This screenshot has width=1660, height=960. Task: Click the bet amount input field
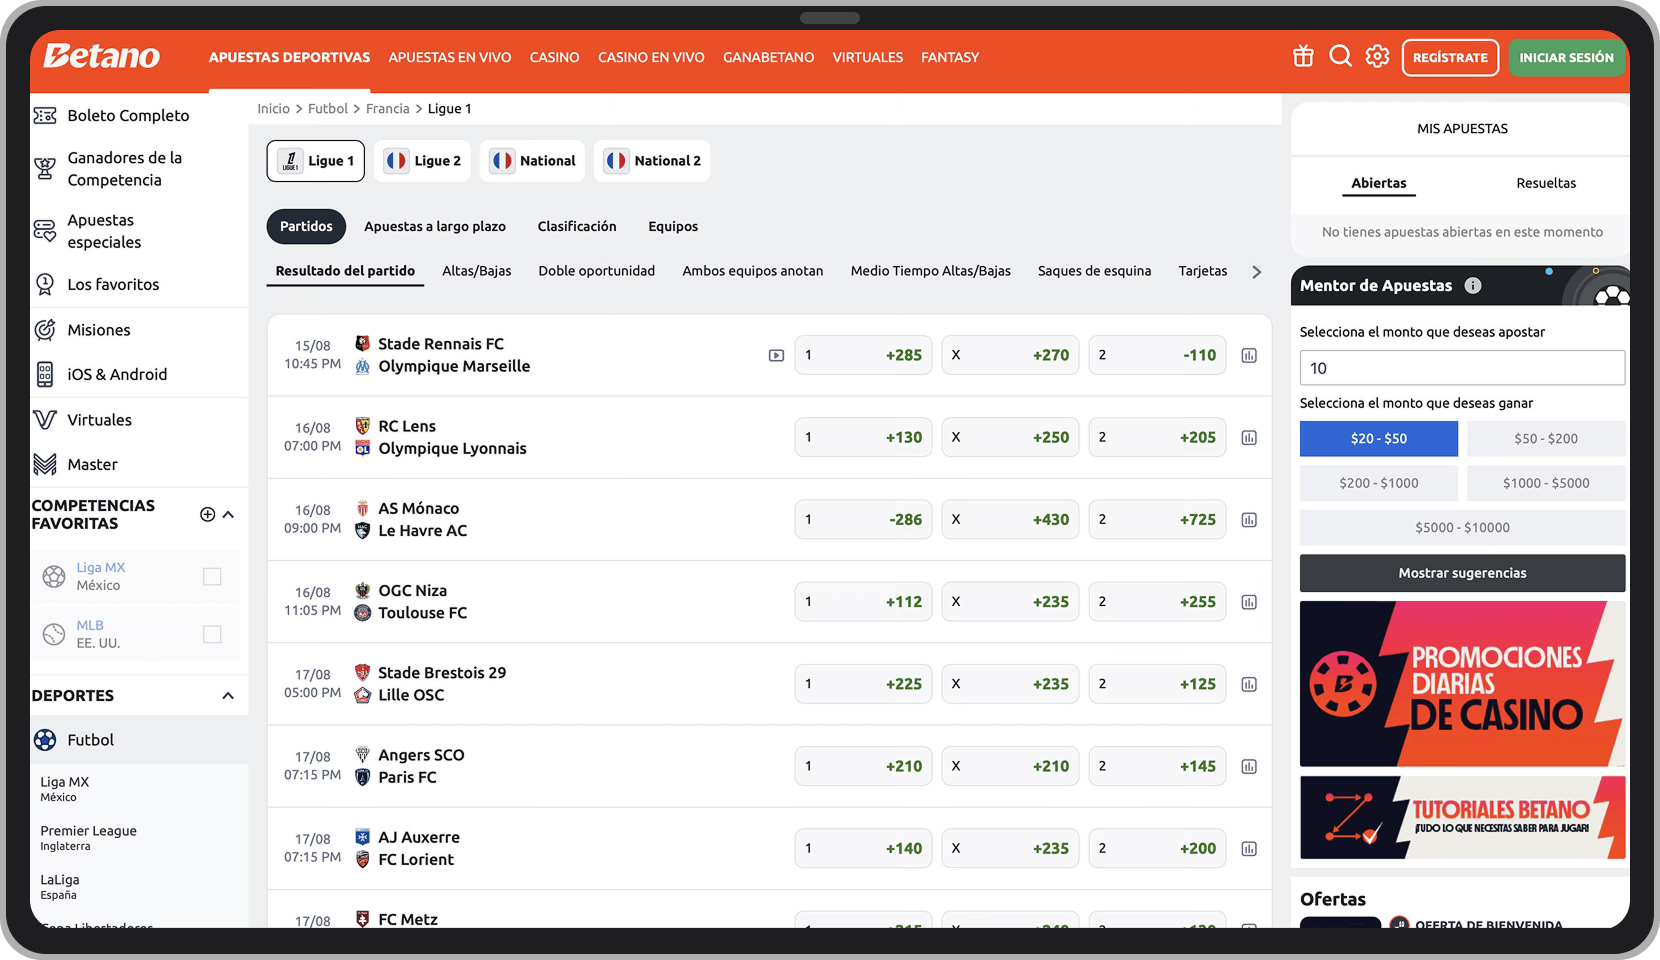(x=1463, y=368)
